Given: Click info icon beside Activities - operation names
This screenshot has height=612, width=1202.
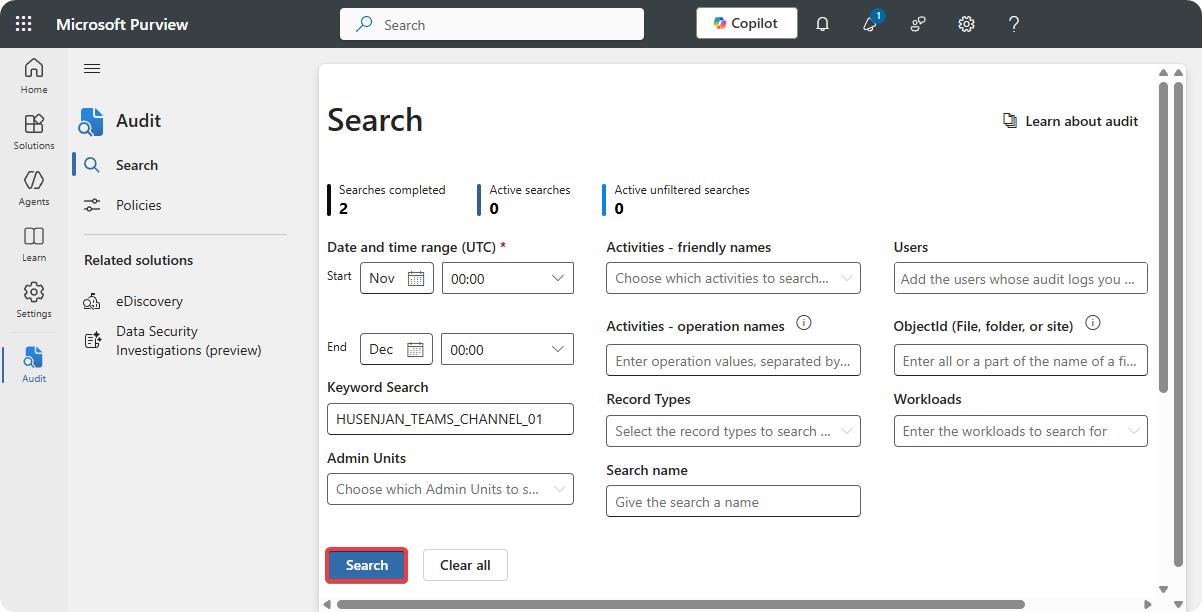Looking at the screenshot, I should (803, 324).
